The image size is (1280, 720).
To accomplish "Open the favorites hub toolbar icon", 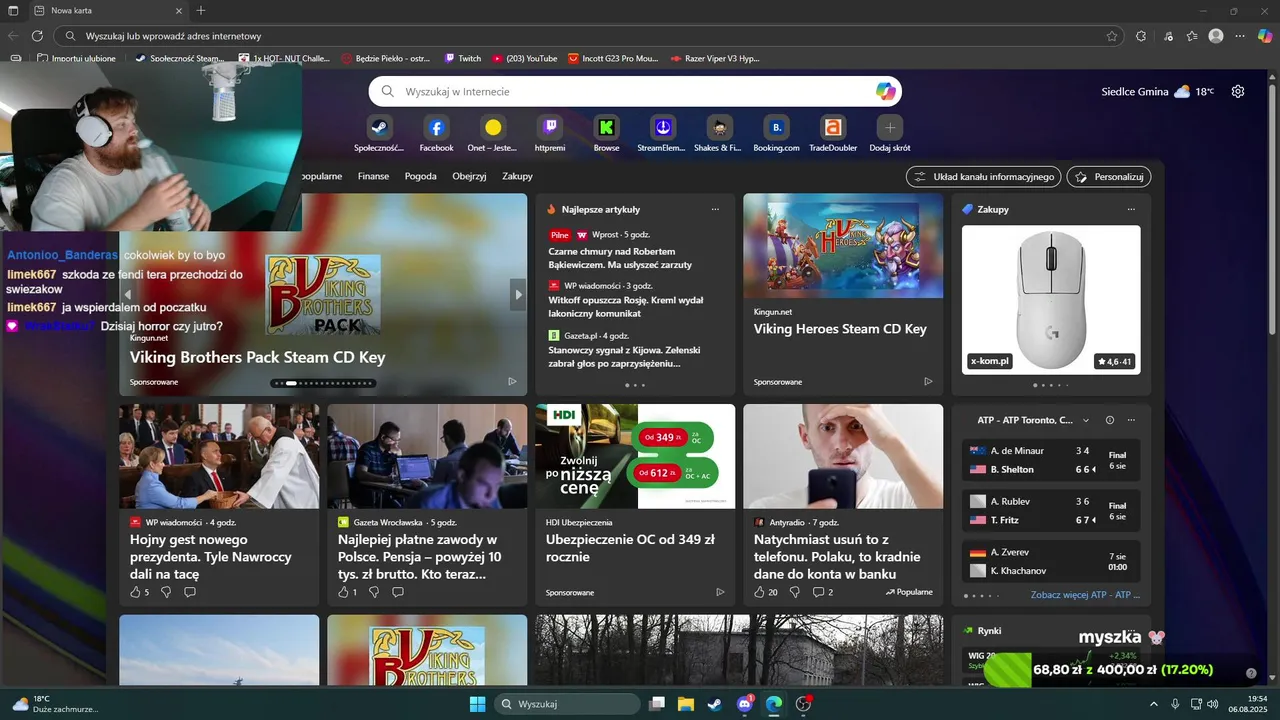I will [1192, 36].
